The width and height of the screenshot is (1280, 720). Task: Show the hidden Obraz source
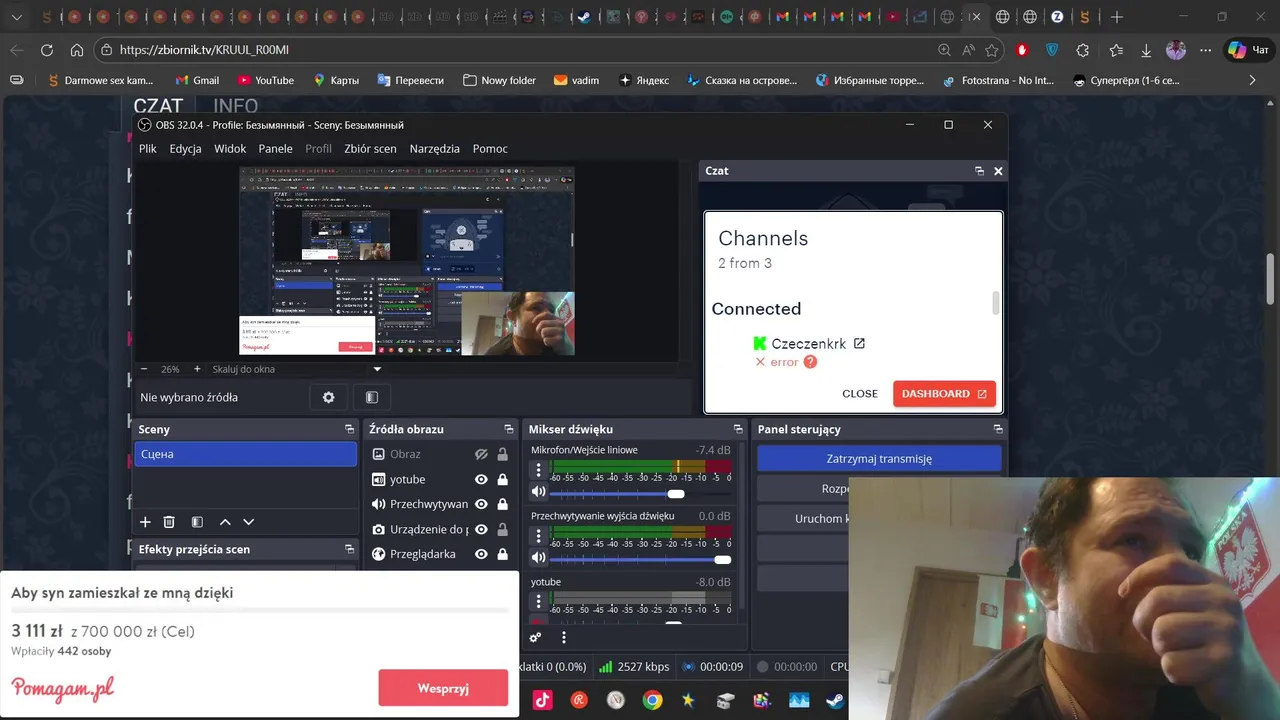pos(481,454)
